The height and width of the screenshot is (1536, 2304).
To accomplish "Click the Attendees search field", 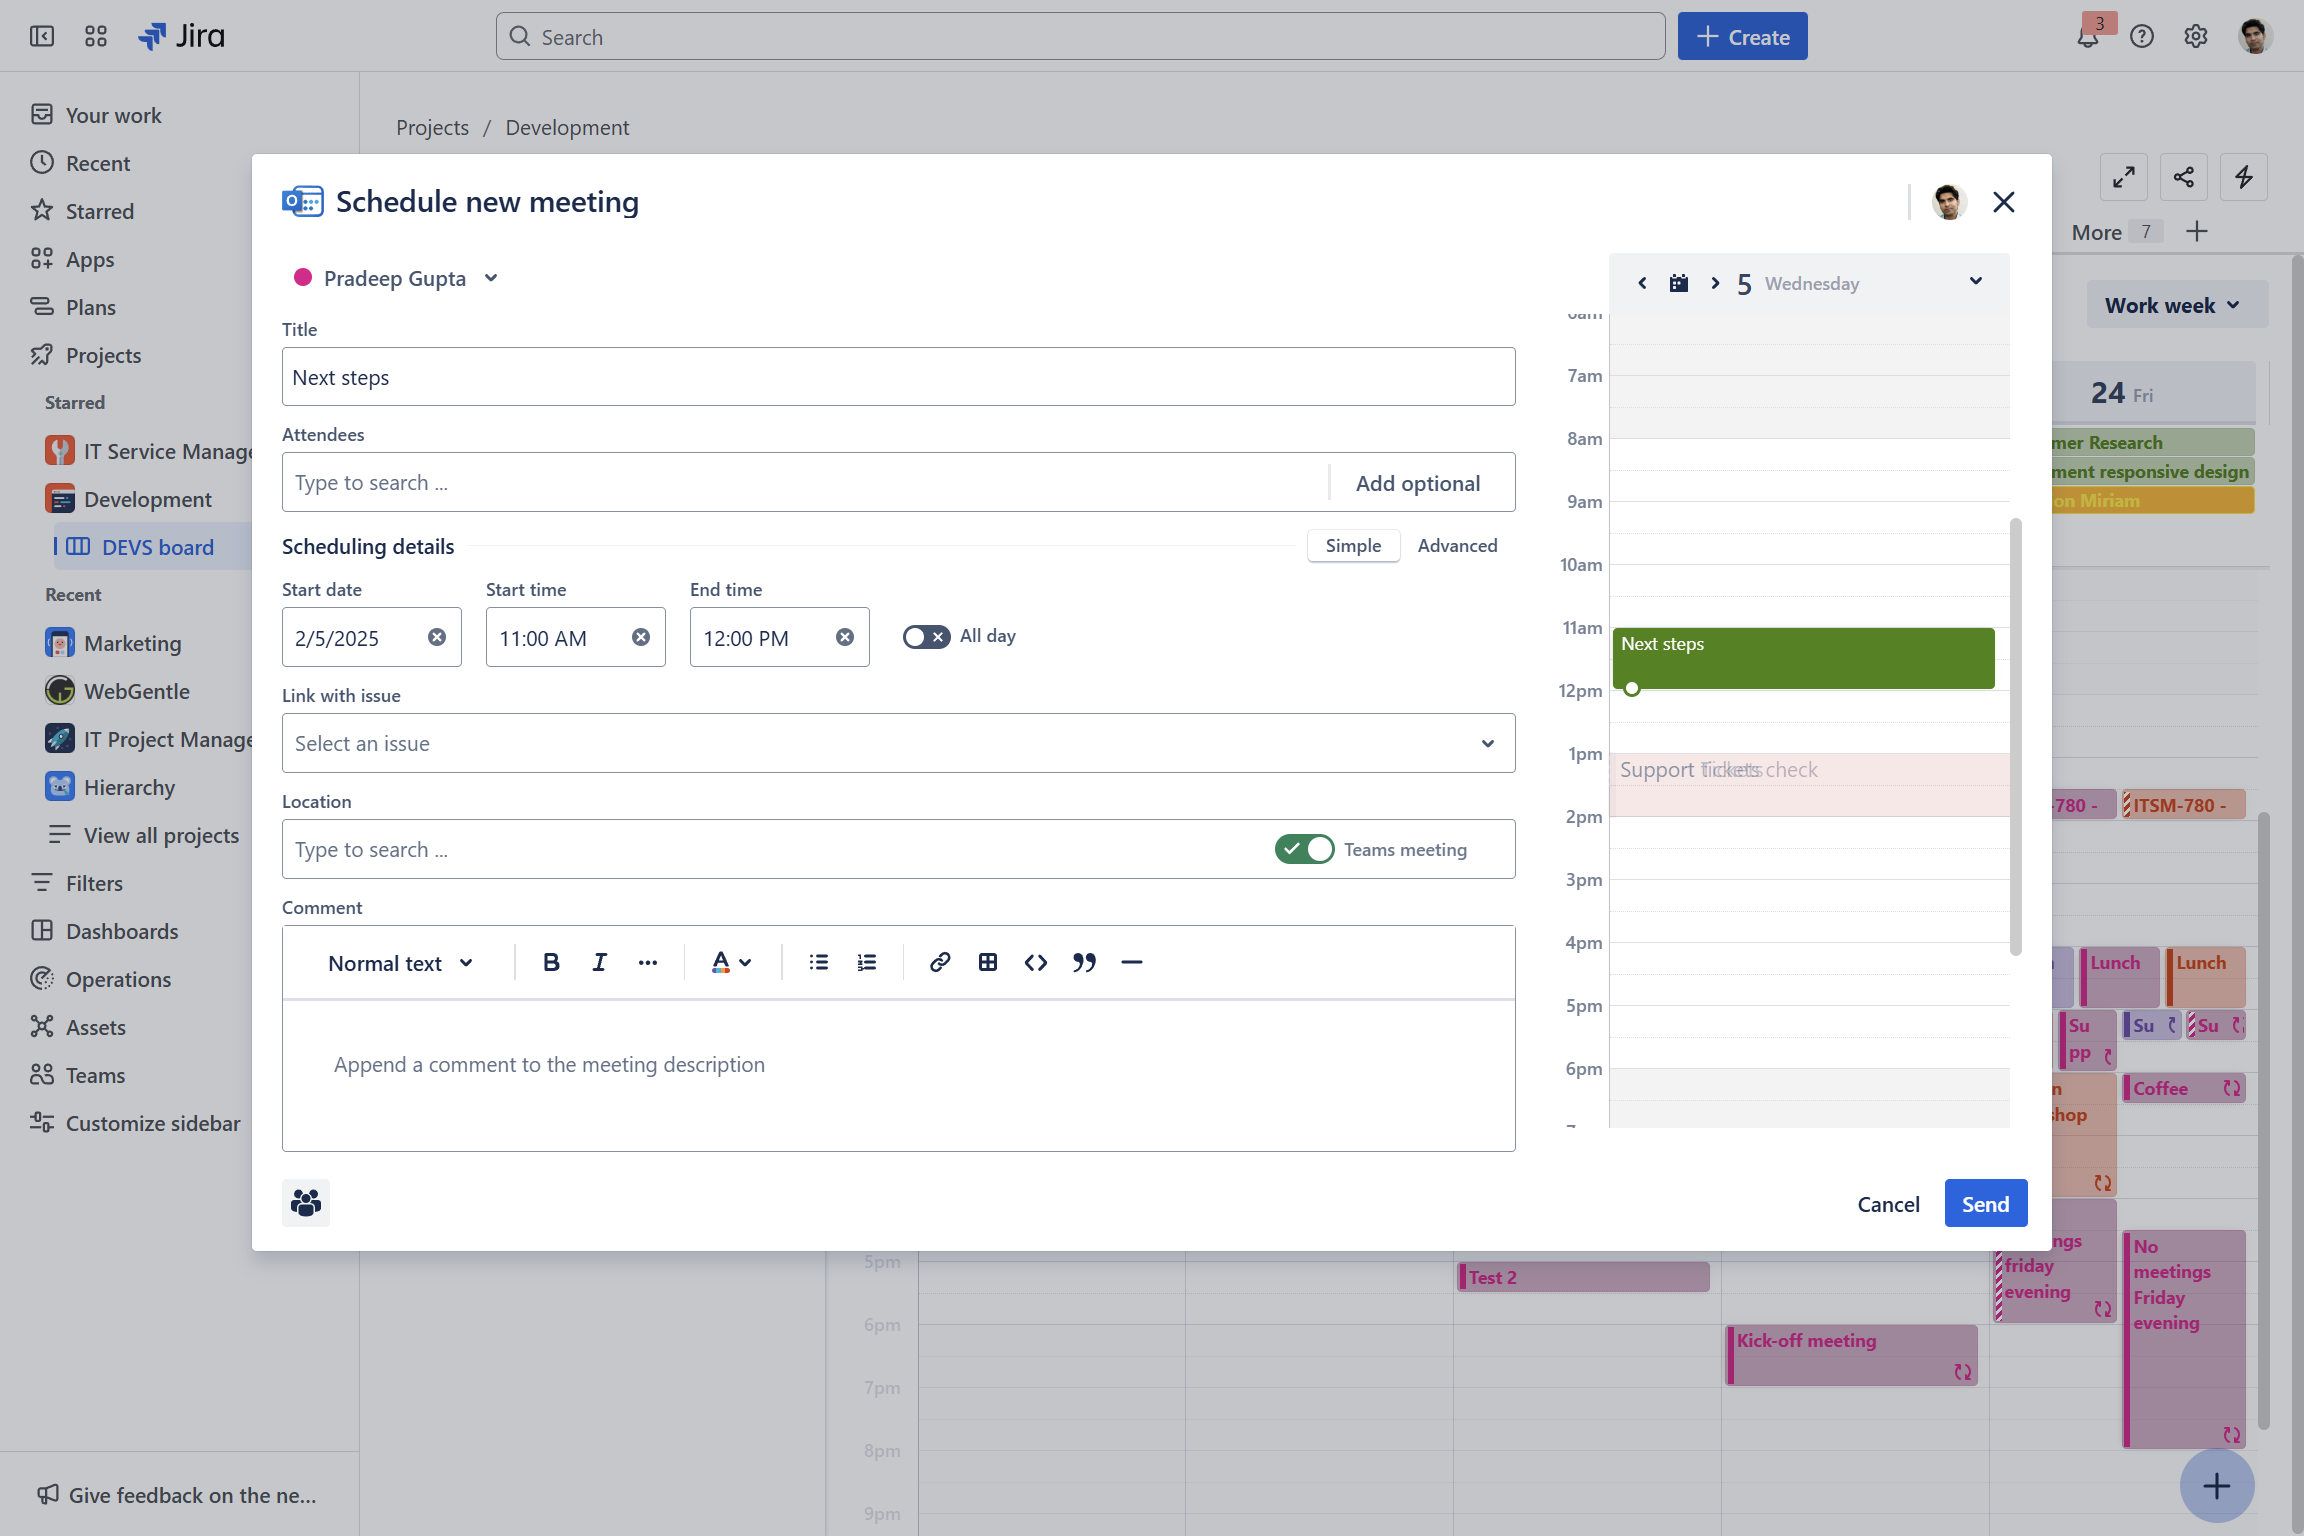I will [805, 483].
